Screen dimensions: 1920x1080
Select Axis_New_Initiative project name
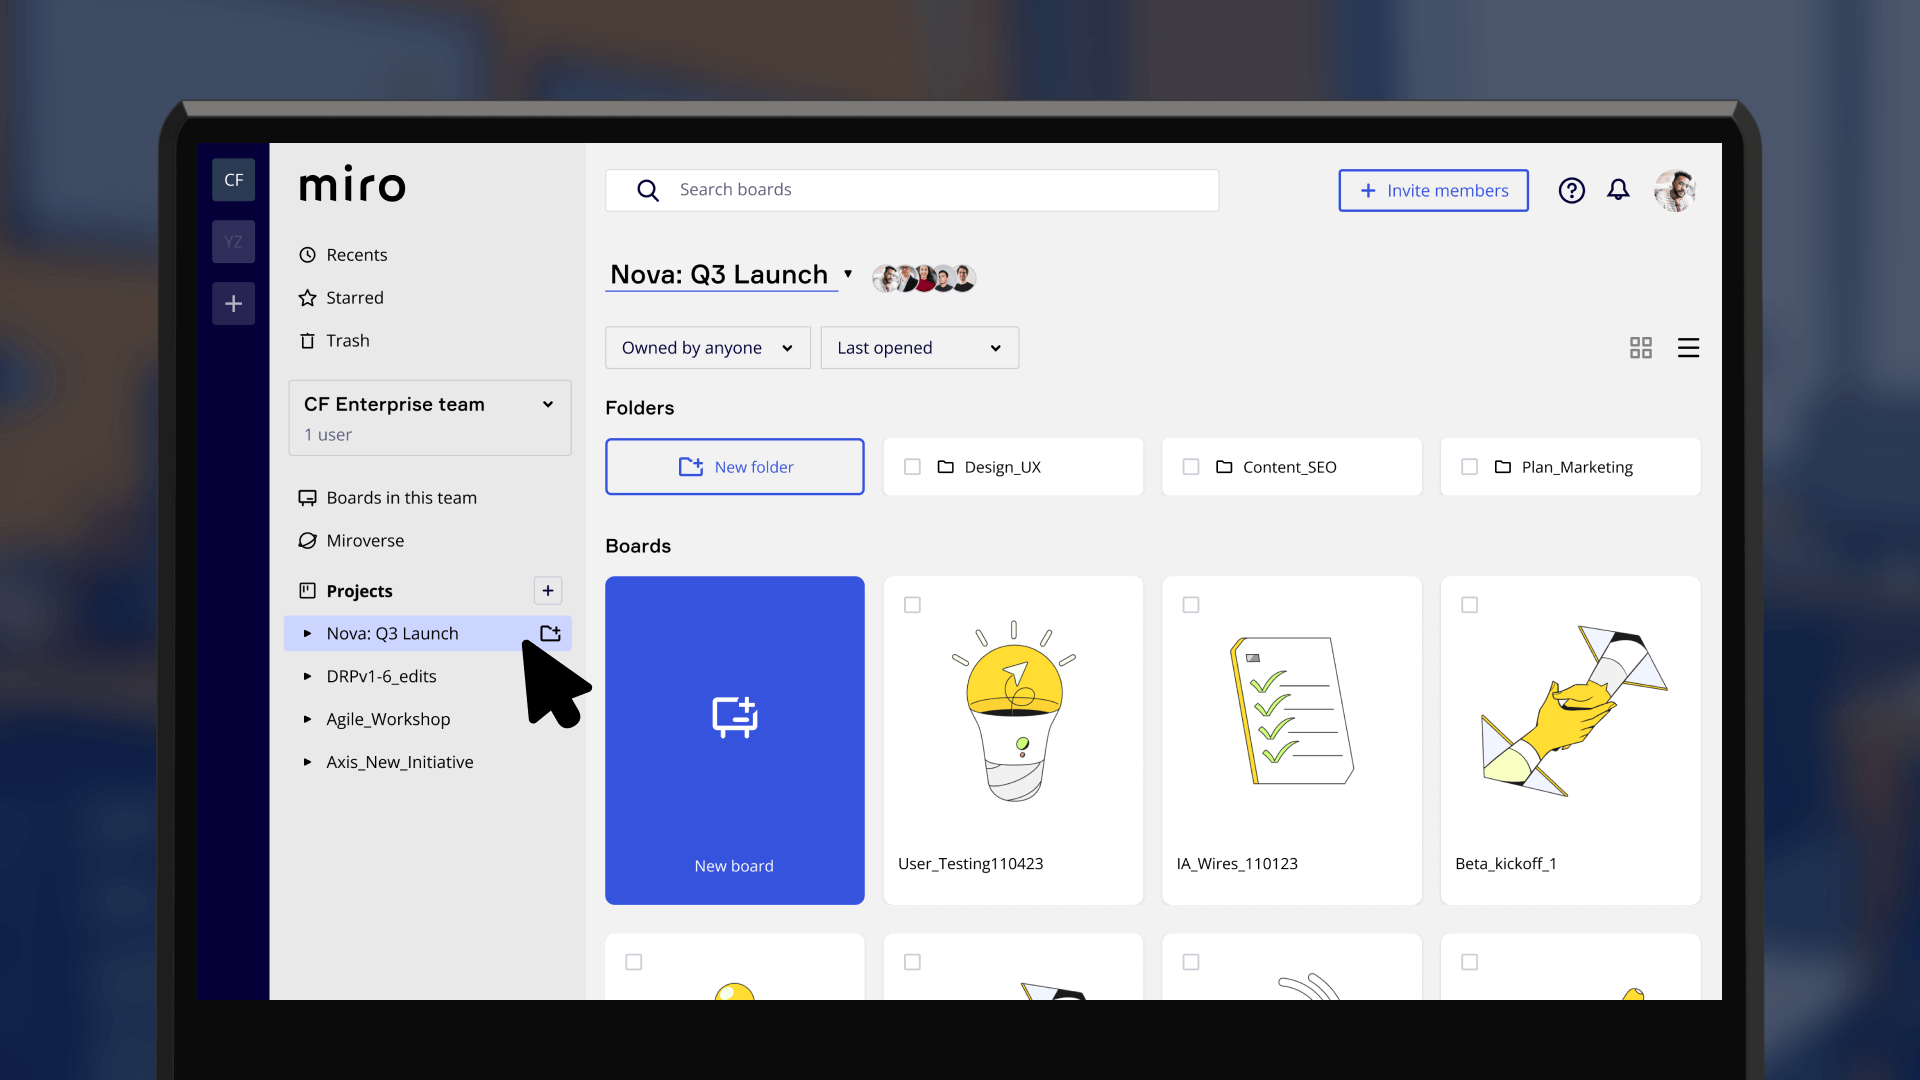[400, 762]
